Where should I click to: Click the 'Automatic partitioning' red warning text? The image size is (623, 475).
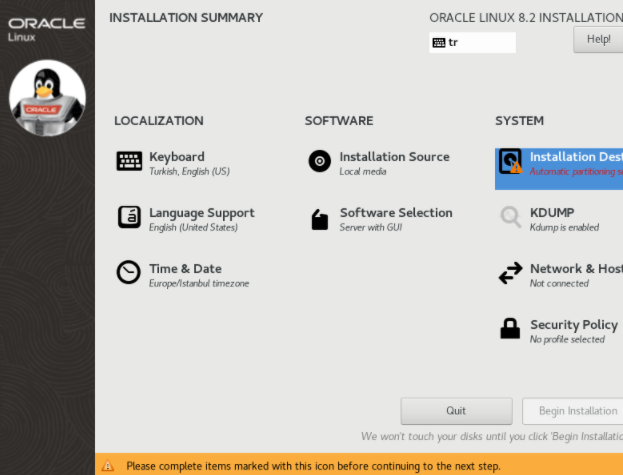[576, 172]
